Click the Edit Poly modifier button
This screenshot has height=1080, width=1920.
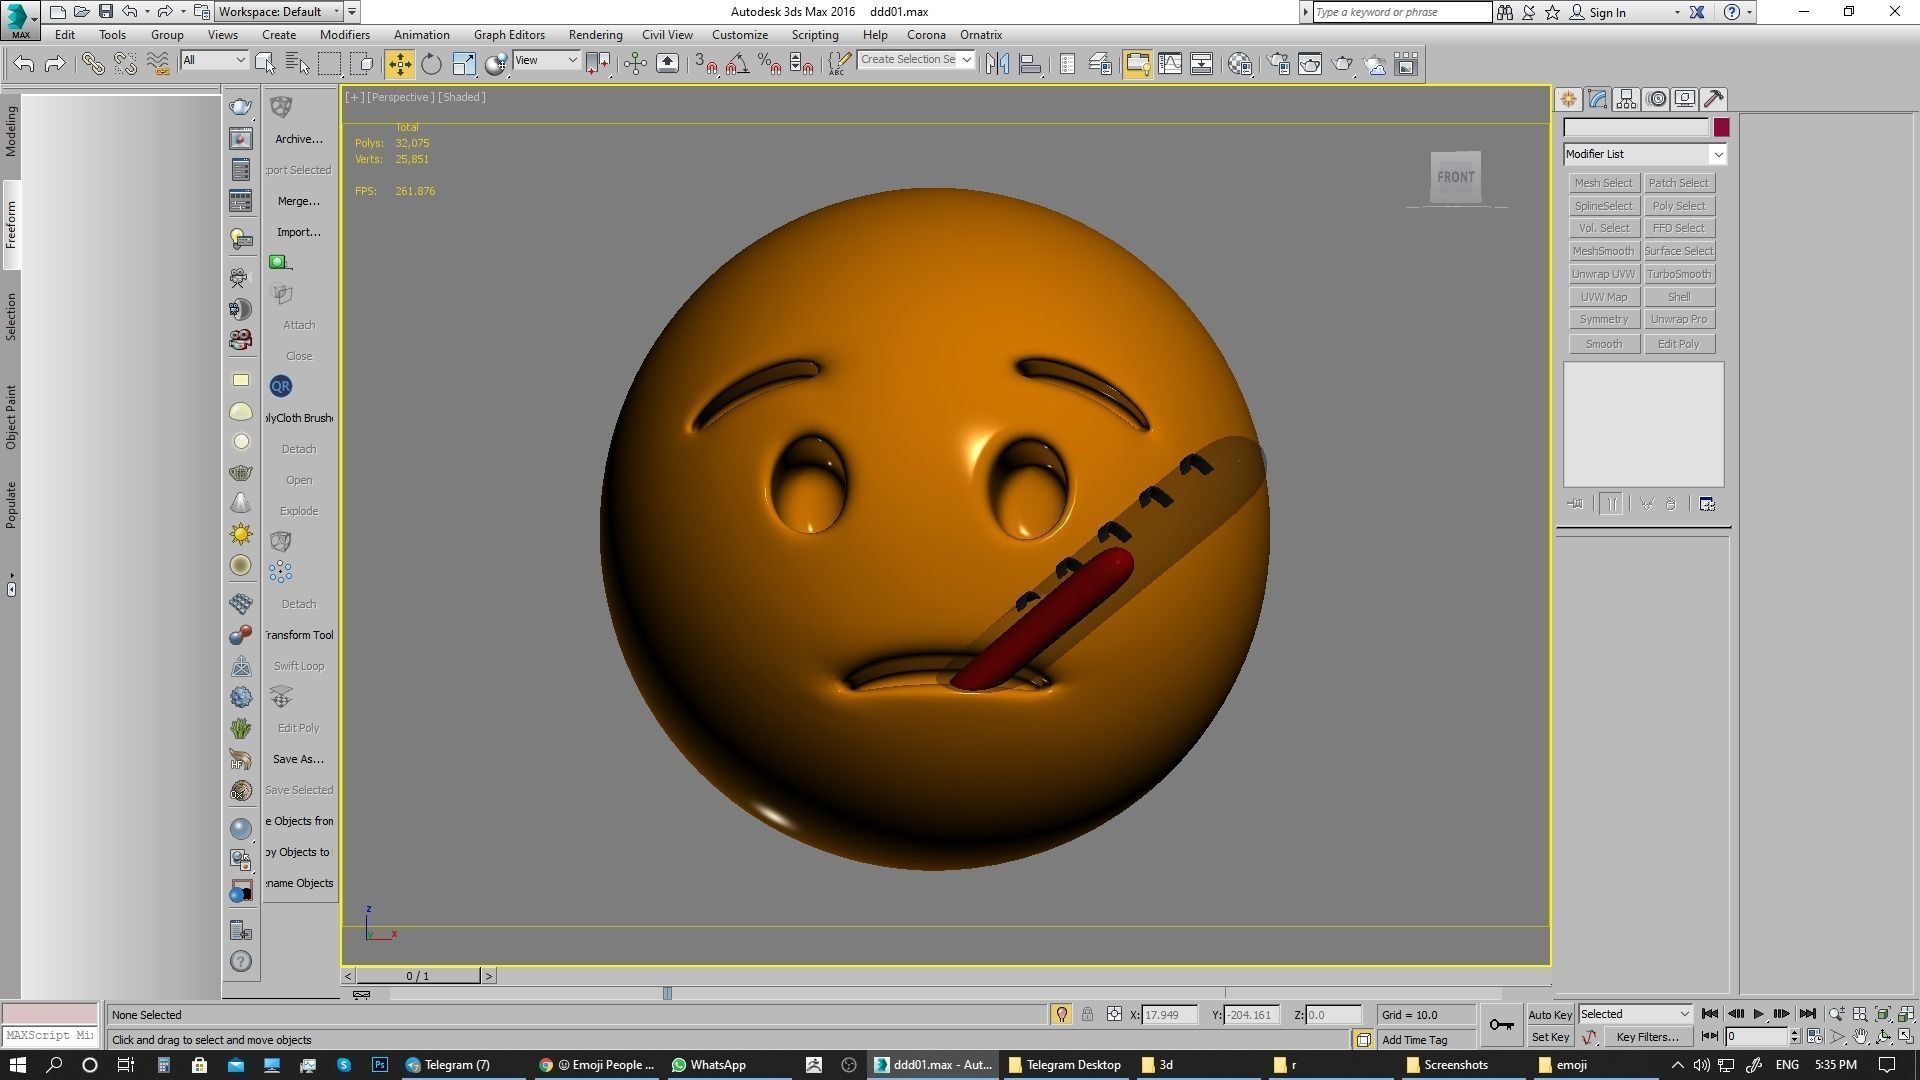(x=1678, y=344)
